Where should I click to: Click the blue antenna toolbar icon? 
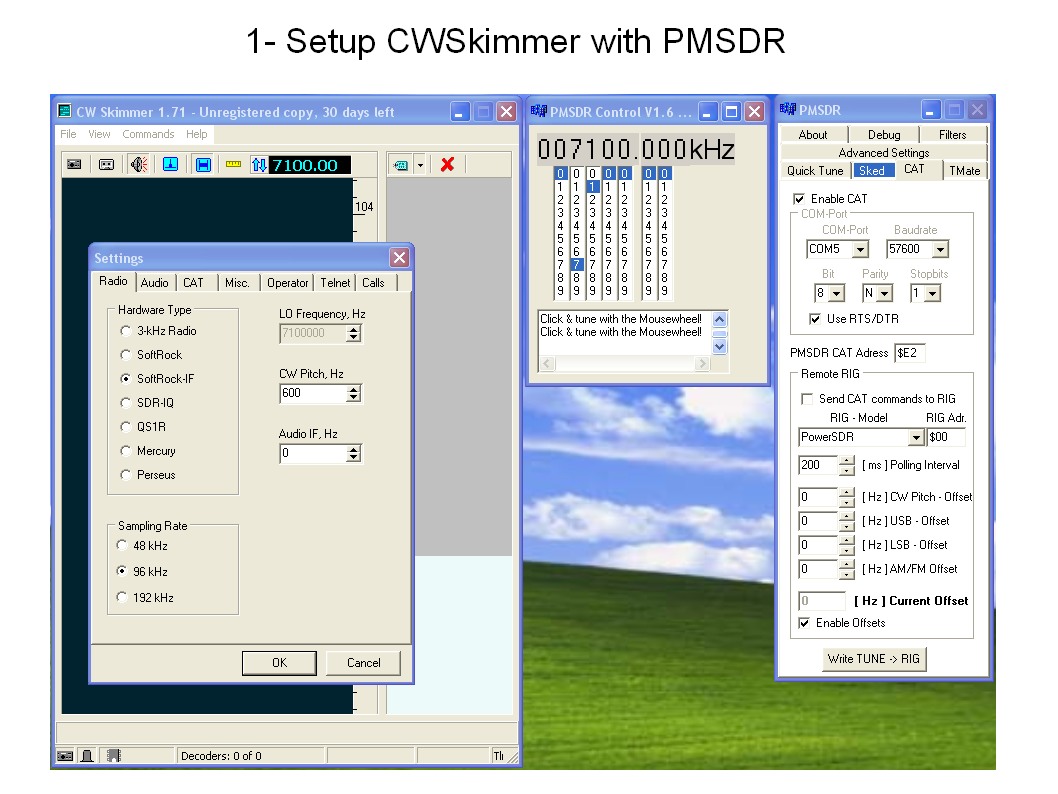coord(171,165)
